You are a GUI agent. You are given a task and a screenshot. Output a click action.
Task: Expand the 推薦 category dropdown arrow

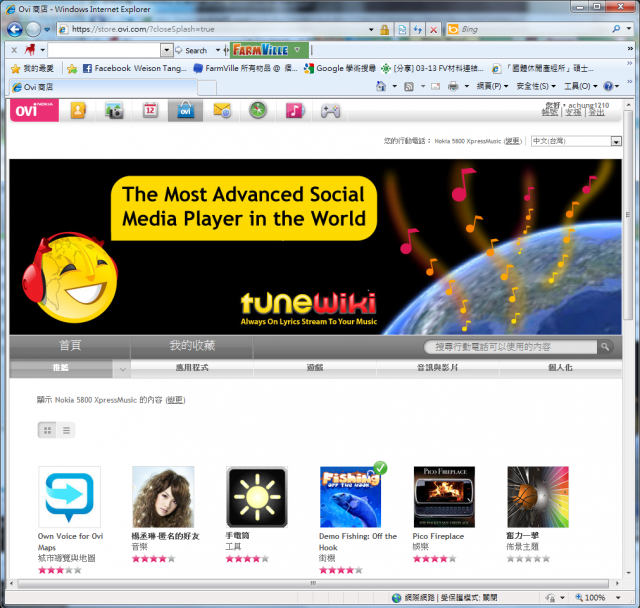122,368
